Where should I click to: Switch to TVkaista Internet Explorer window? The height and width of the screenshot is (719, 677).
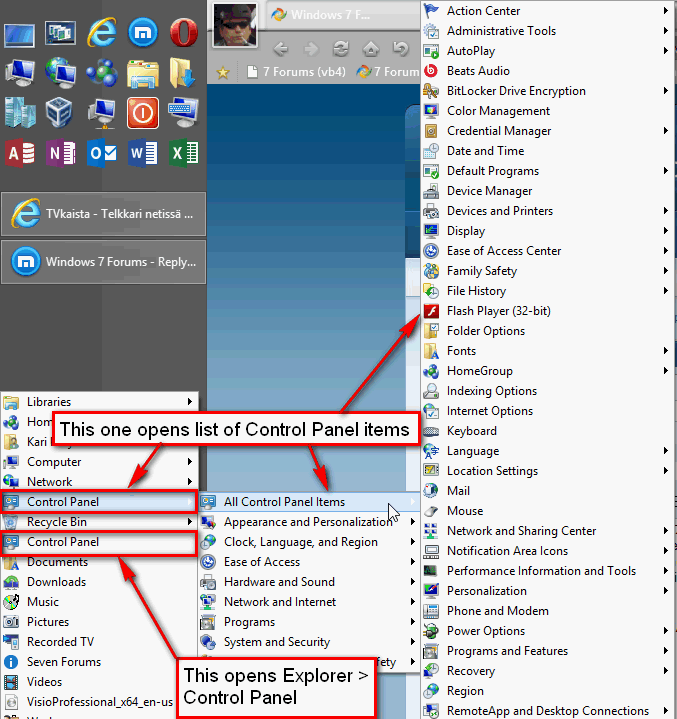point(103,214)
